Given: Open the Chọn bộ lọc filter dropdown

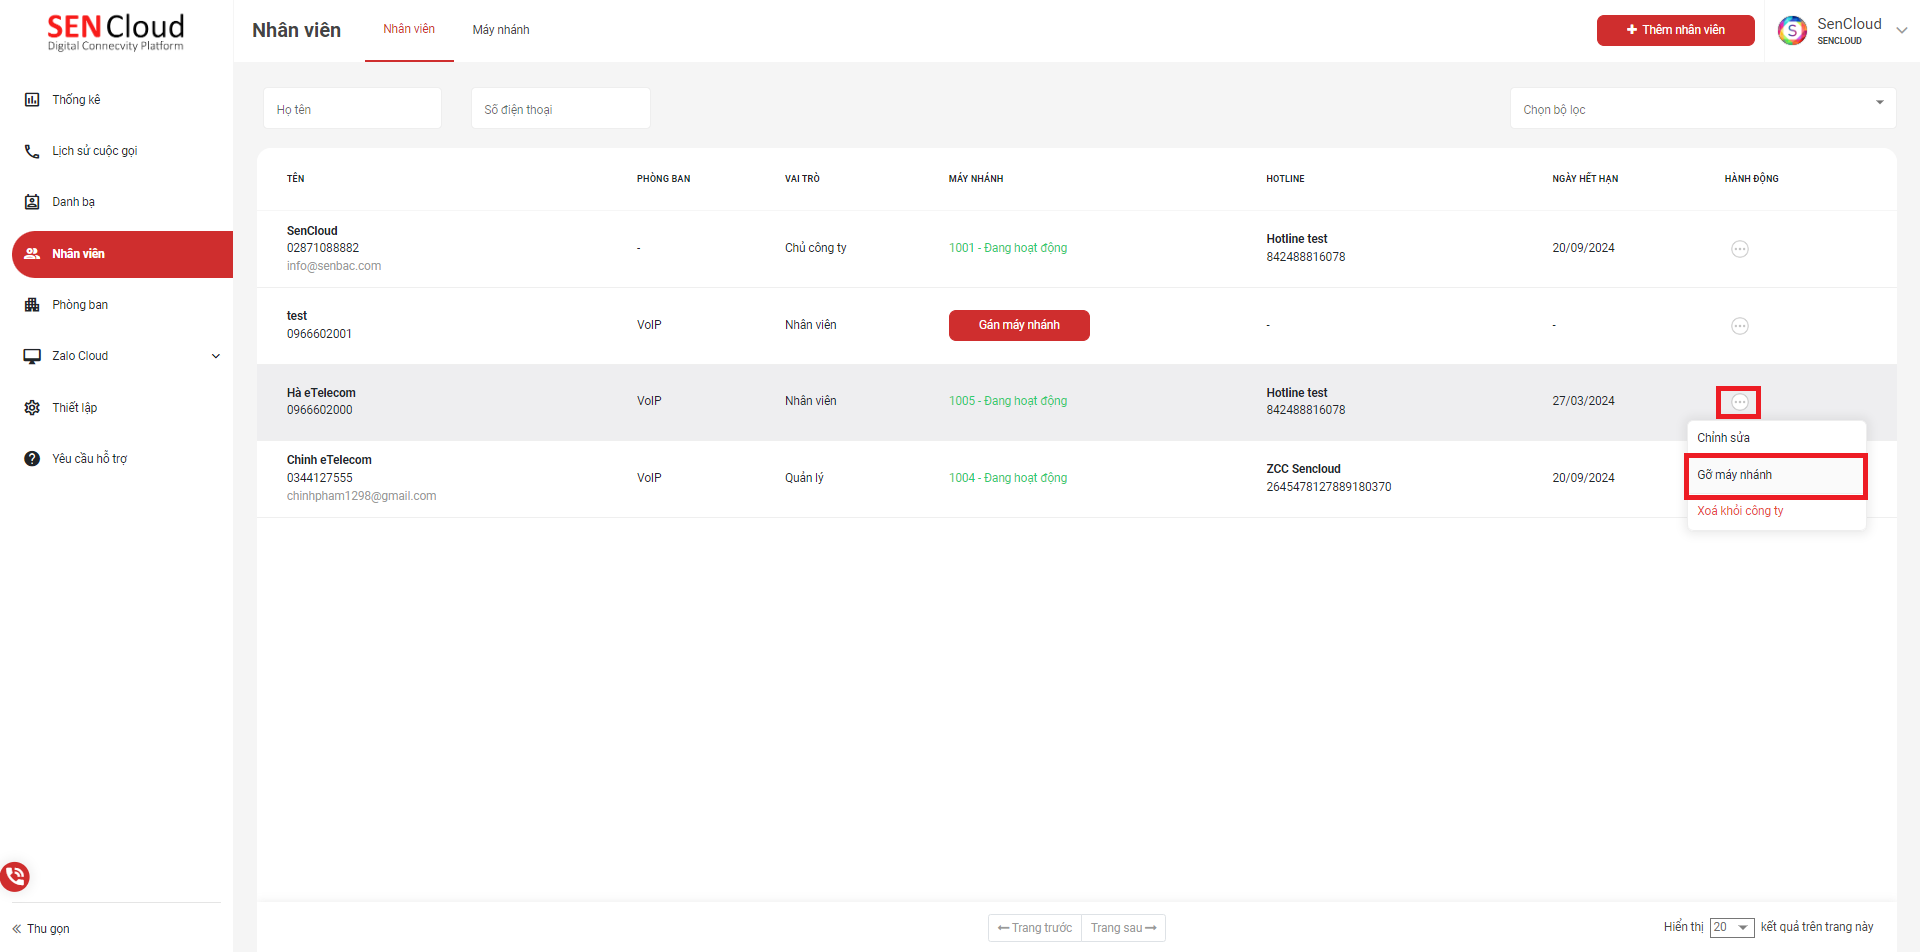Looking at the screenshot, I should pyautogui.click(x=1702, y=109).
